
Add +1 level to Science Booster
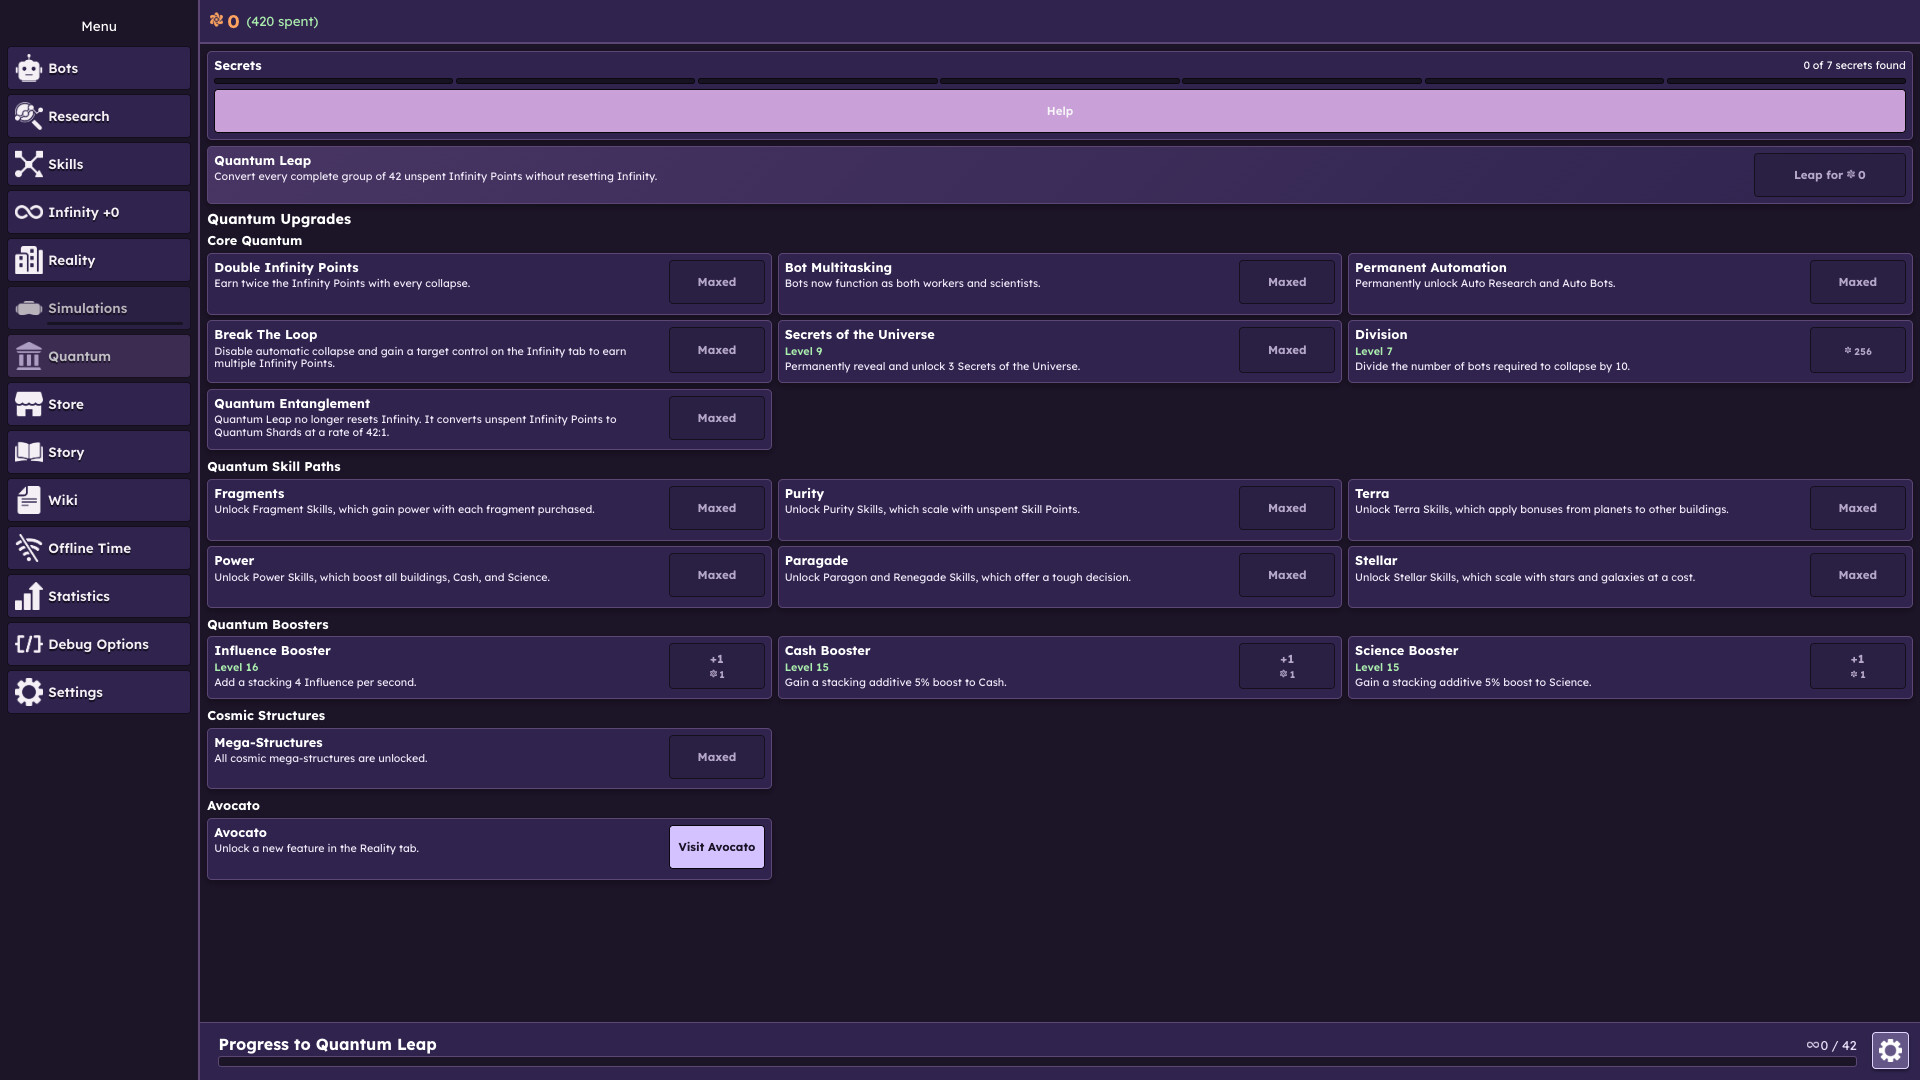[1857, 666]
